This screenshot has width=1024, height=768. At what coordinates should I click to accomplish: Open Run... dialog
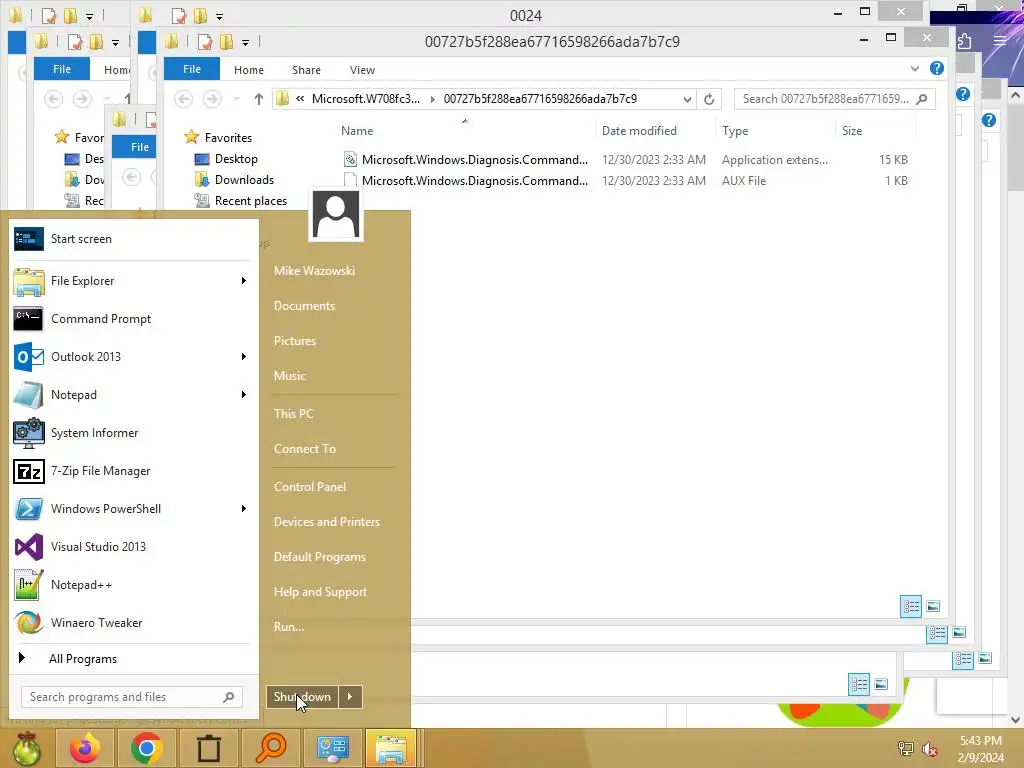289,627
